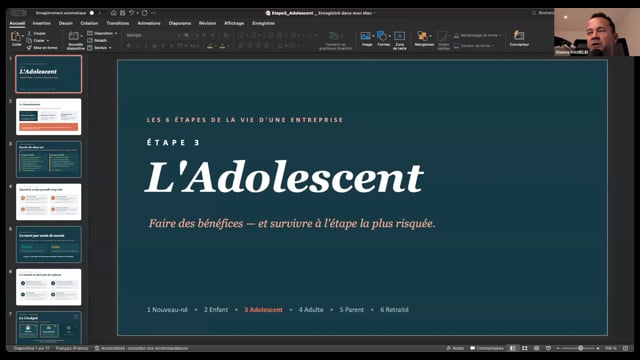Click the Copier icon

(29, 40)
